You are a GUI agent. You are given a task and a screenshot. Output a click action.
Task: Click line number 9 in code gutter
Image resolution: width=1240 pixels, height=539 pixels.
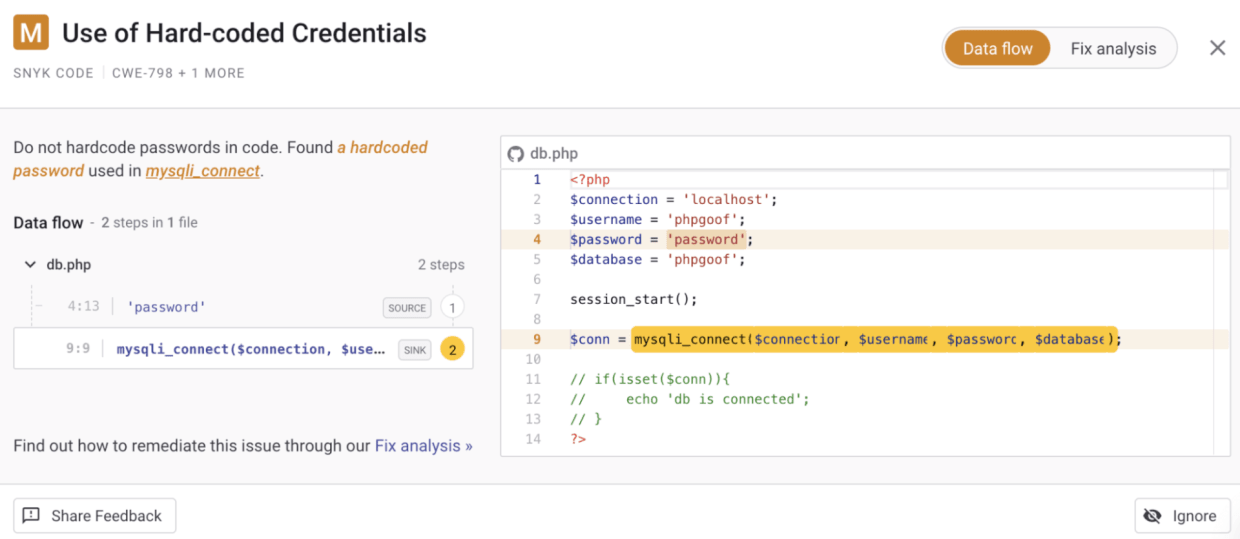537,339
